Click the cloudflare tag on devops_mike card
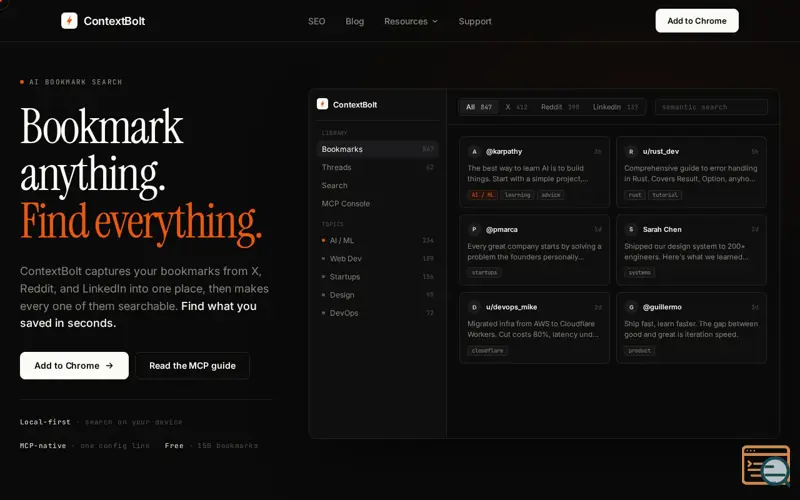The image size is (800, 500). [x=487, y=351]
